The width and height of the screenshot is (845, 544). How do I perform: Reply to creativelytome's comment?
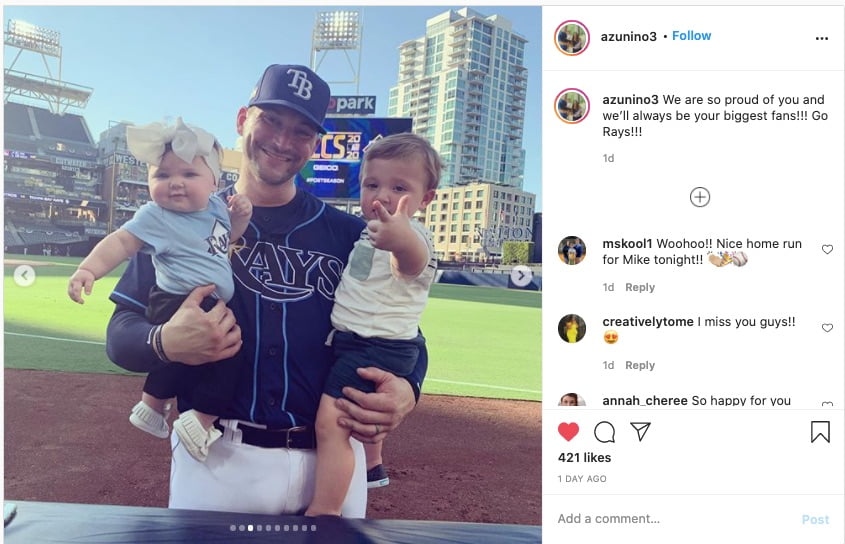640,365
